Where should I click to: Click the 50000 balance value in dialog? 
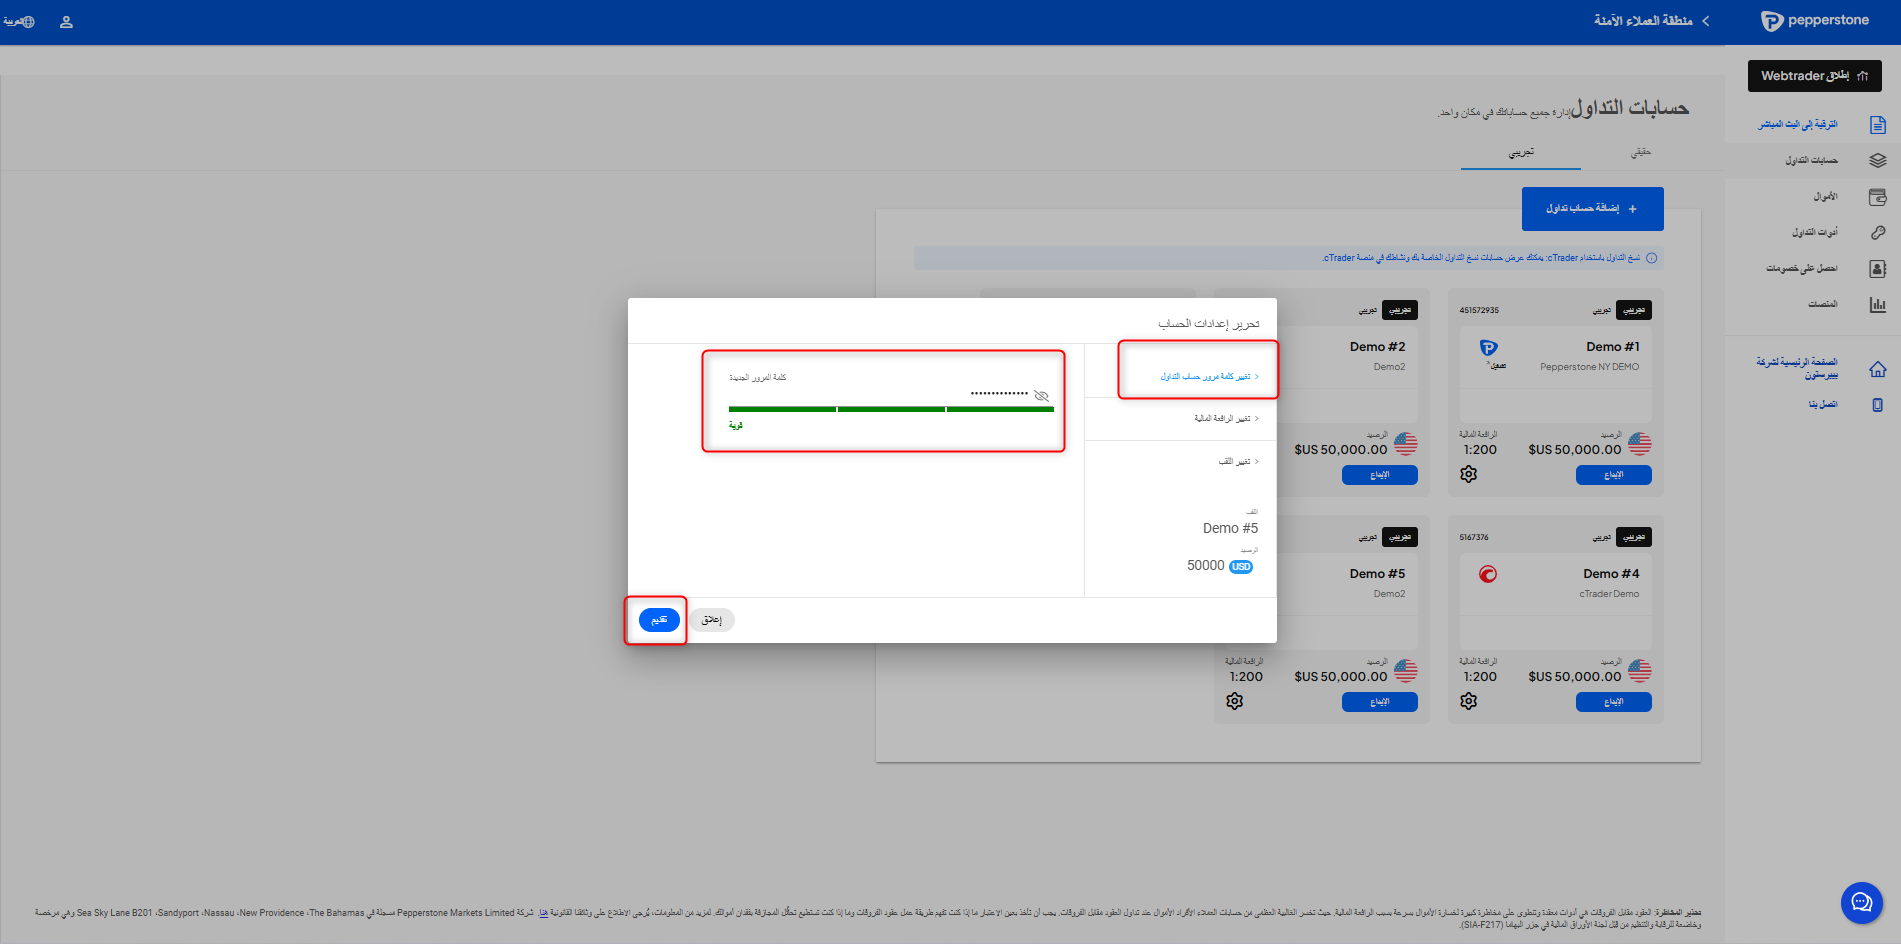pyautogui.click(x=1206, y=566)
